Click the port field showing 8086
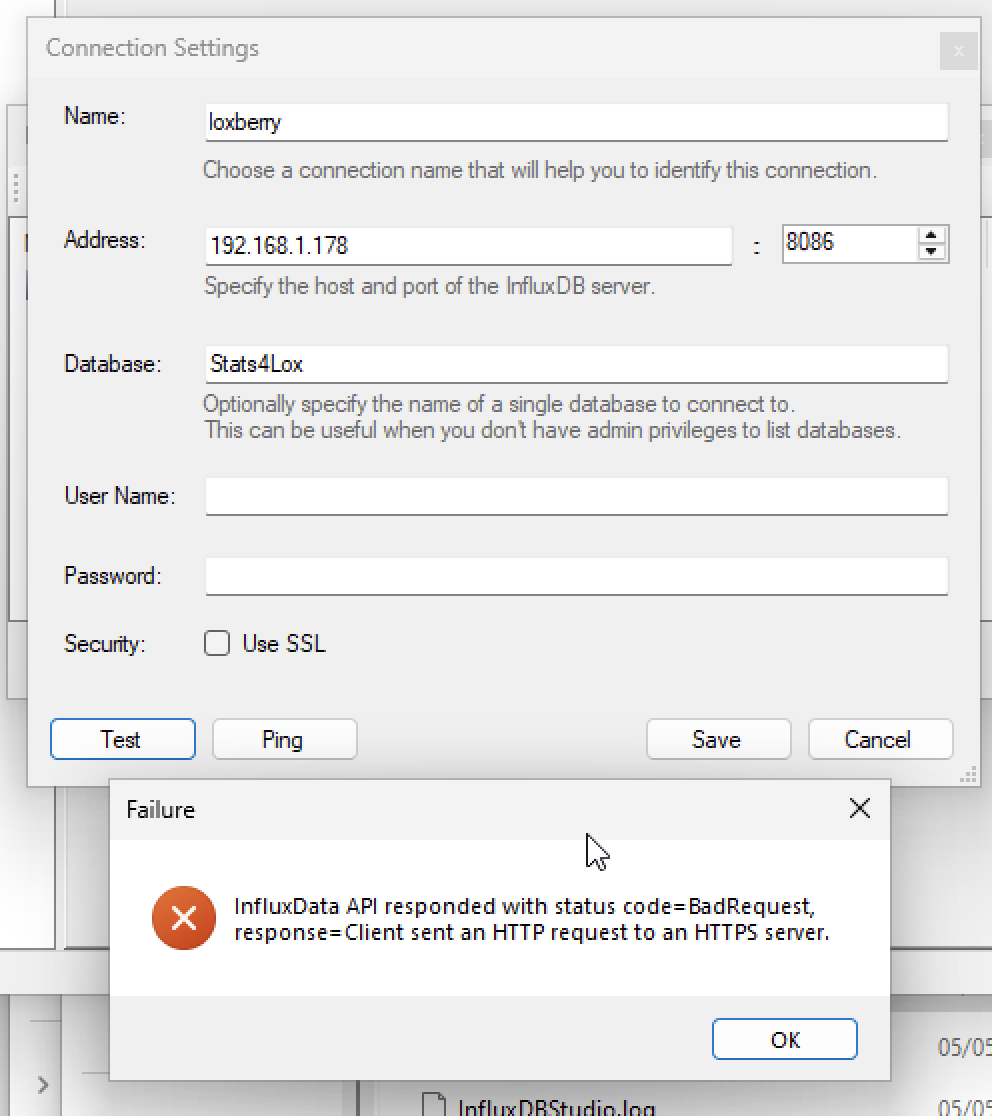This screenshot has width=992, height=1116. coord(849,243)
